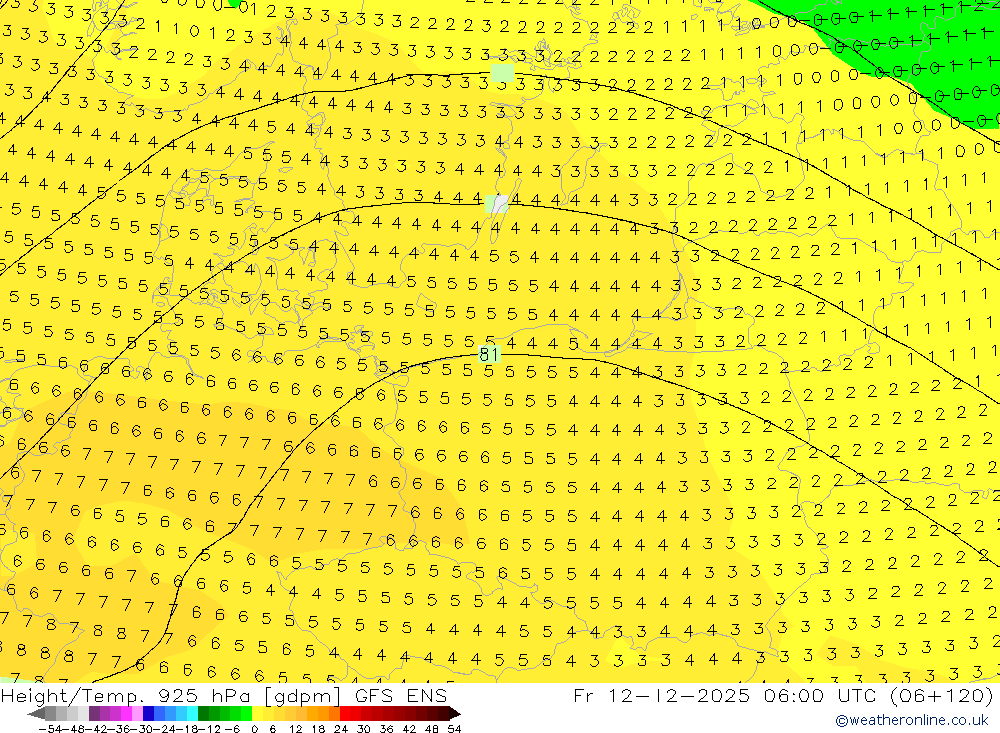The image size is (1000, 733).
Task: Click the '12' legend scale value
Action: pos(295,729)
